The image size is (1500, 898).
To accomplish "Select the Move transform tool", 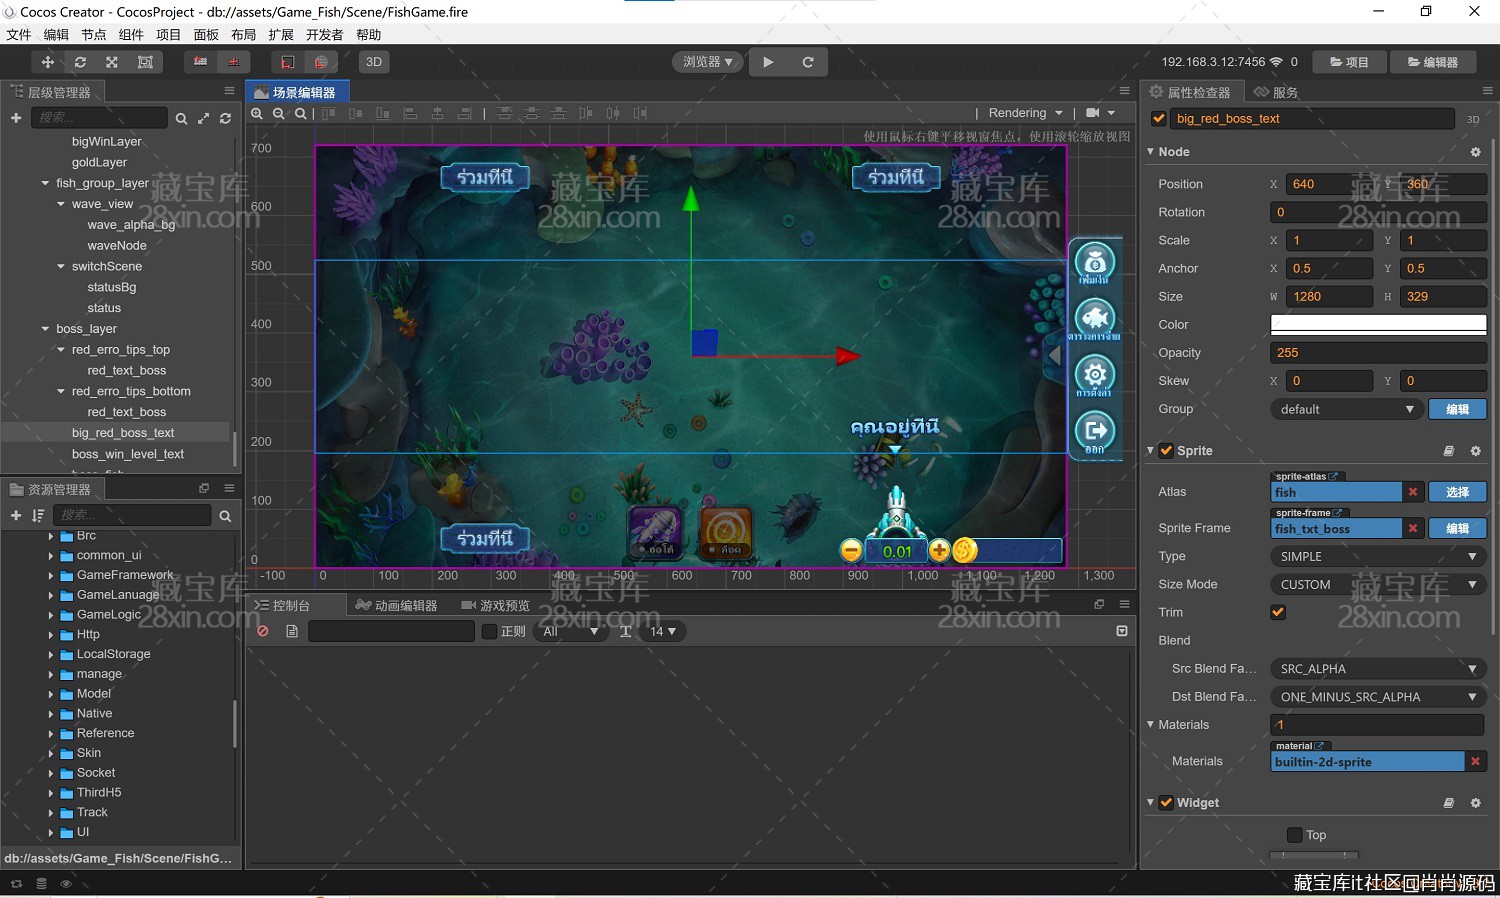I will click(47, 62).
